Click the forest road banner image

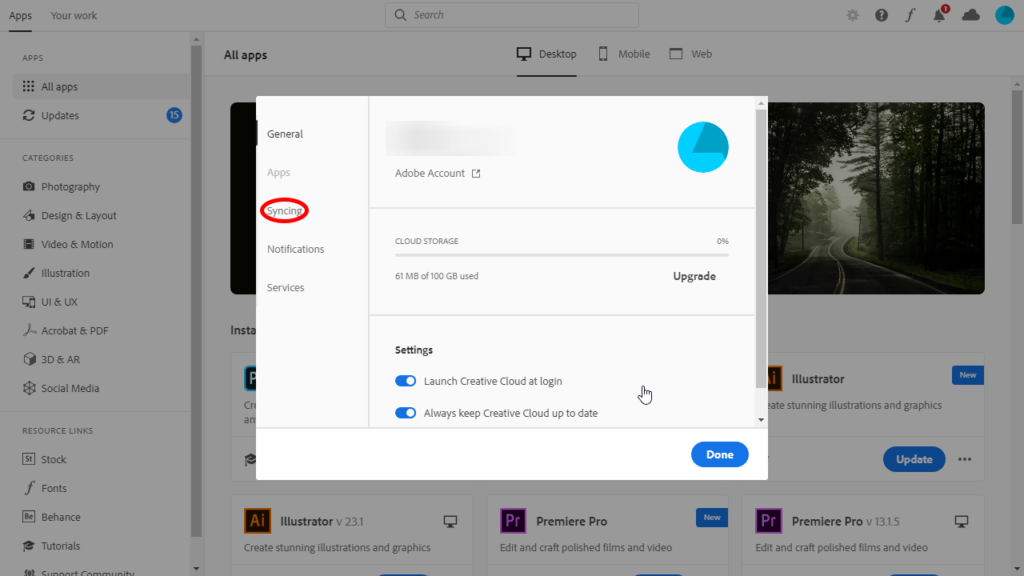tap(876, 198)
